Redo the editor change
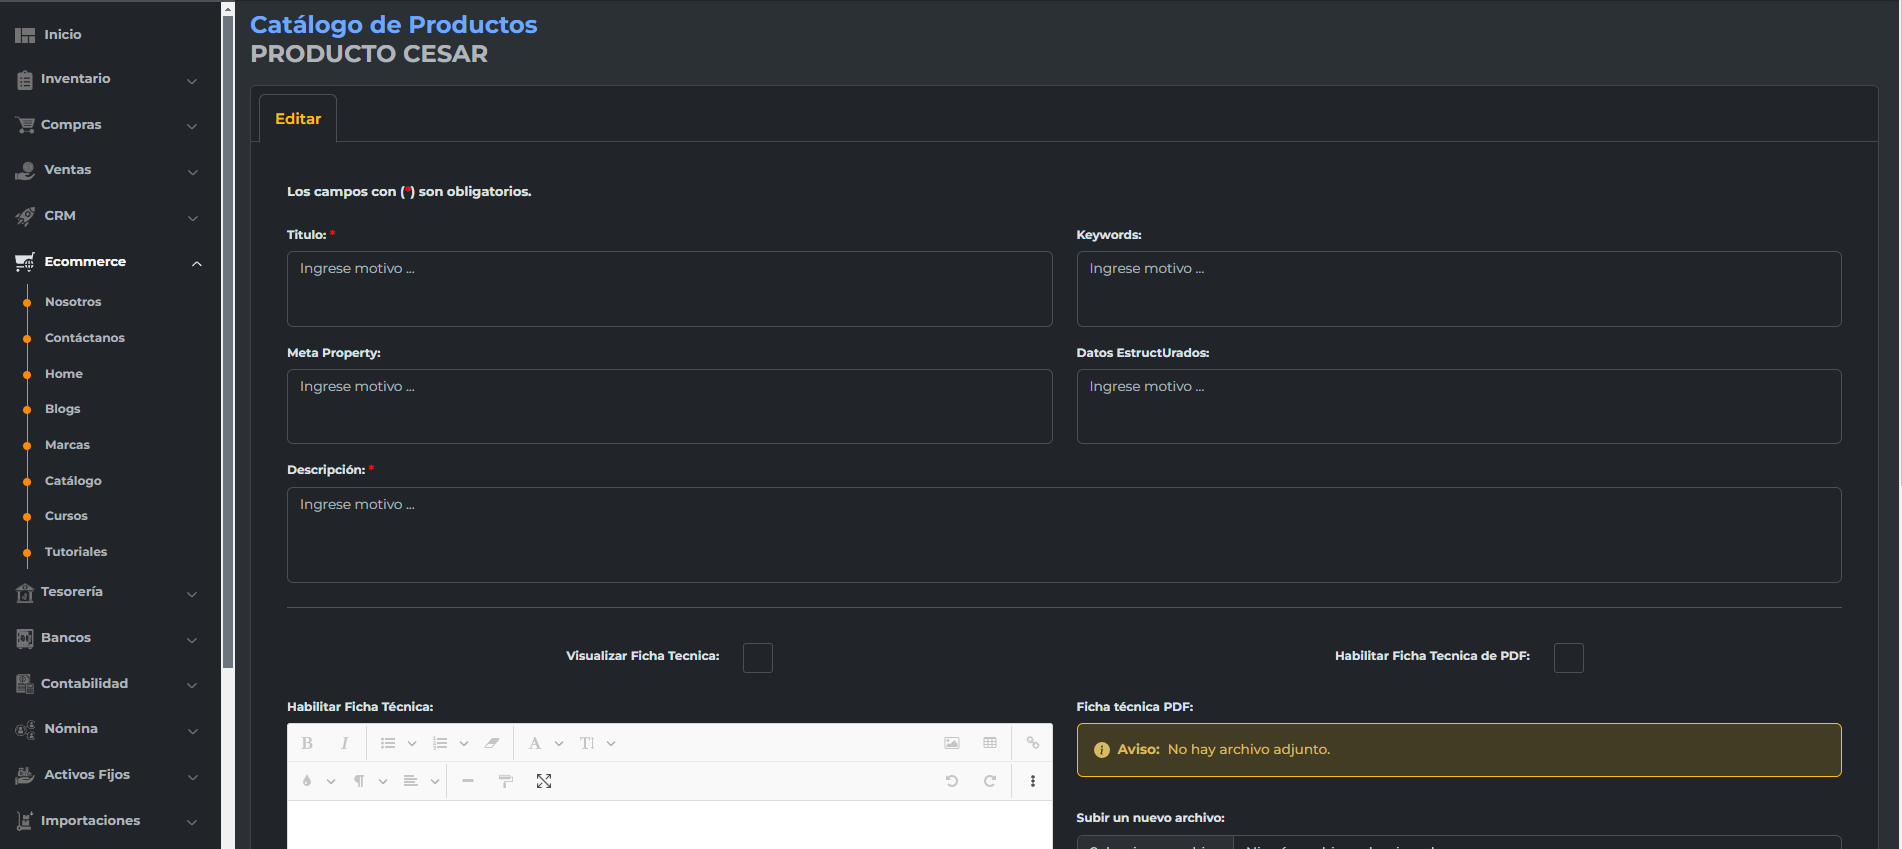The width and height of the screenshot is (1902, 849). coord(990,781)
